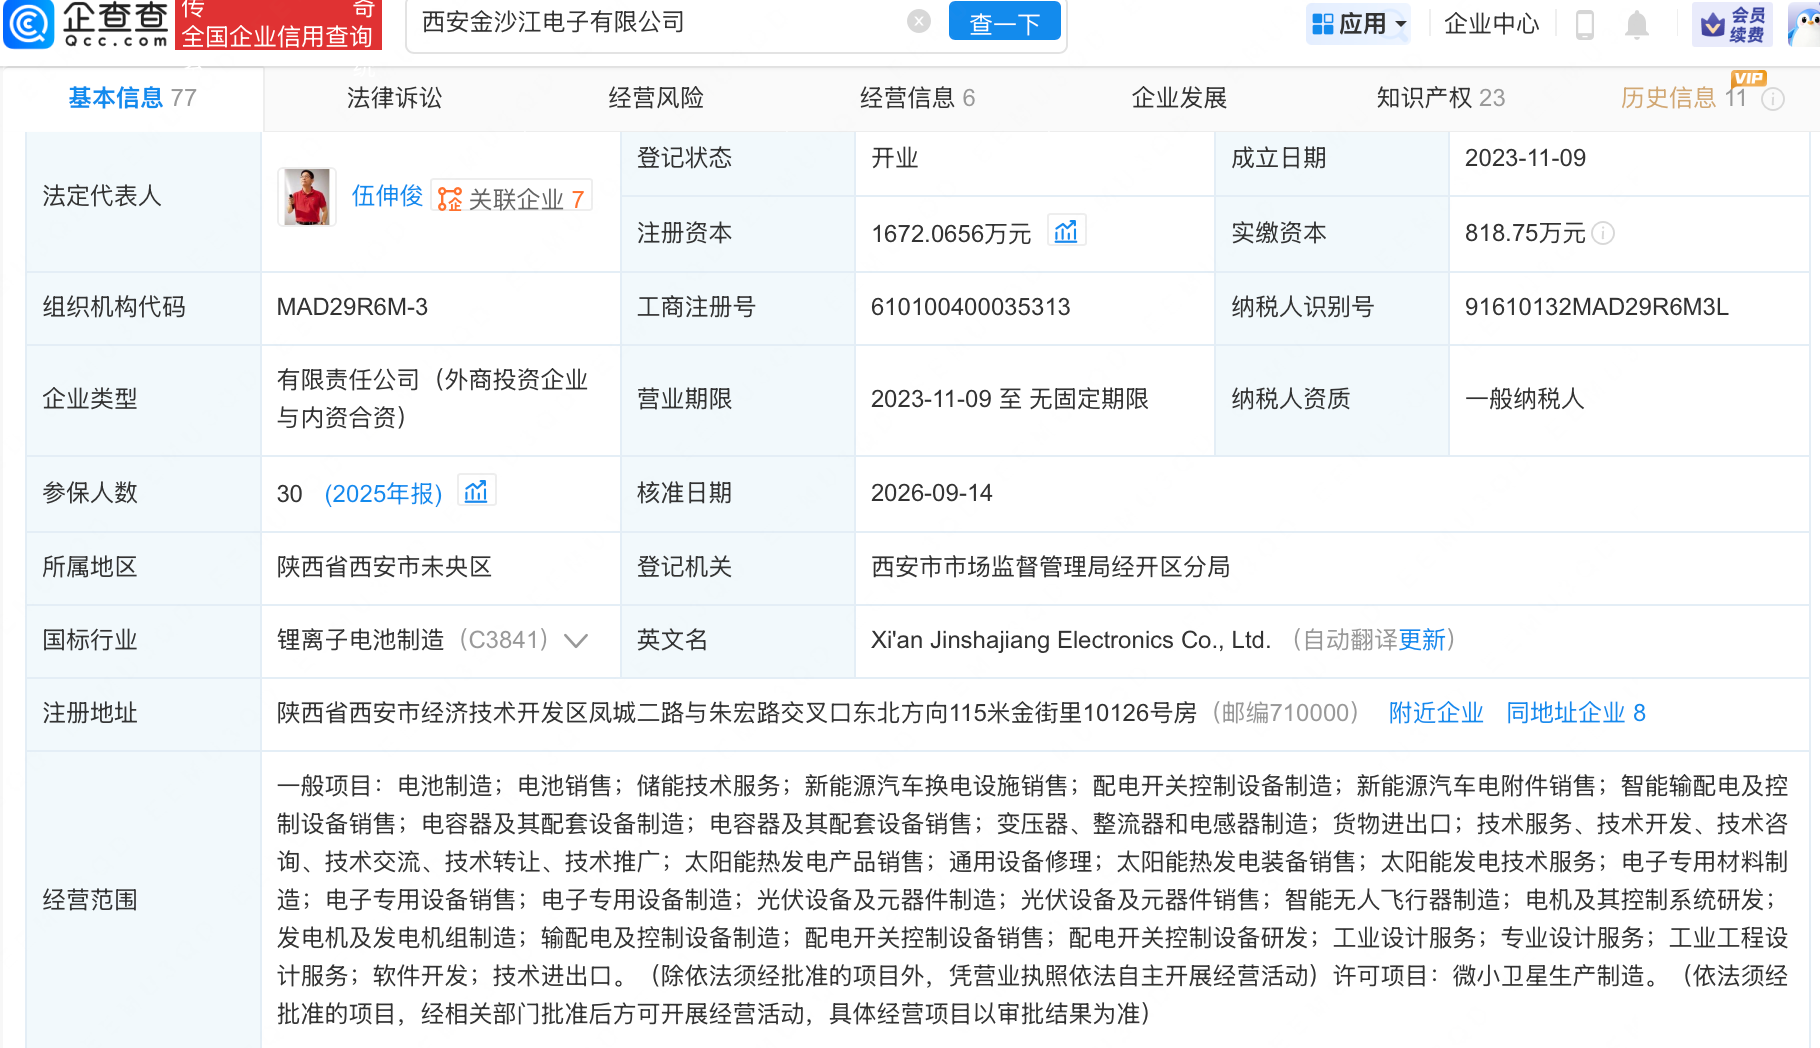
Task: Open notifications bell icon
Action: point(1636,24)
